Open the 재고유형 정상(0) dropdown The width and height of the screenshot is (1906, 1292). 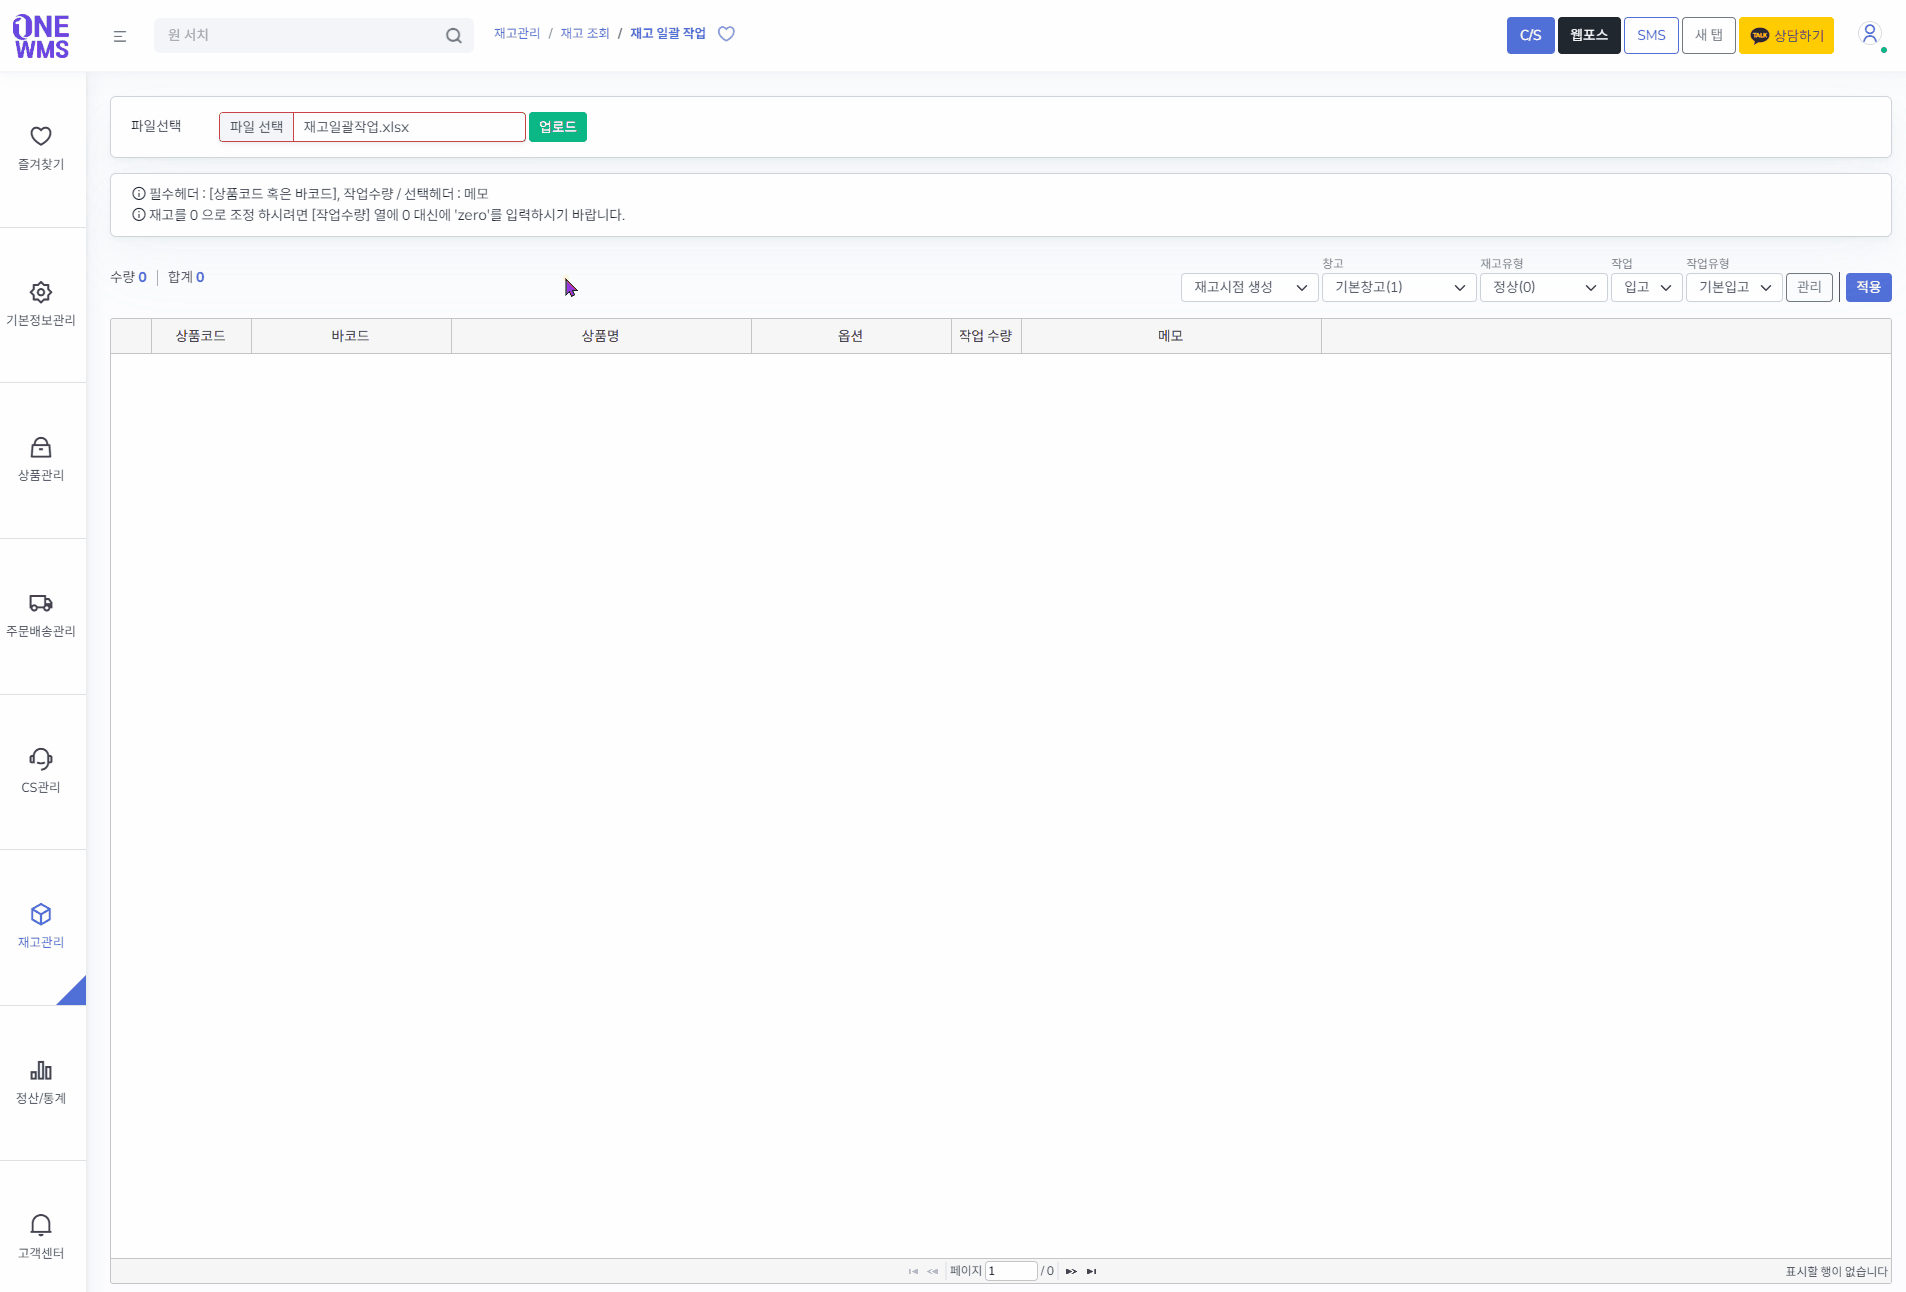[1543, 287]
